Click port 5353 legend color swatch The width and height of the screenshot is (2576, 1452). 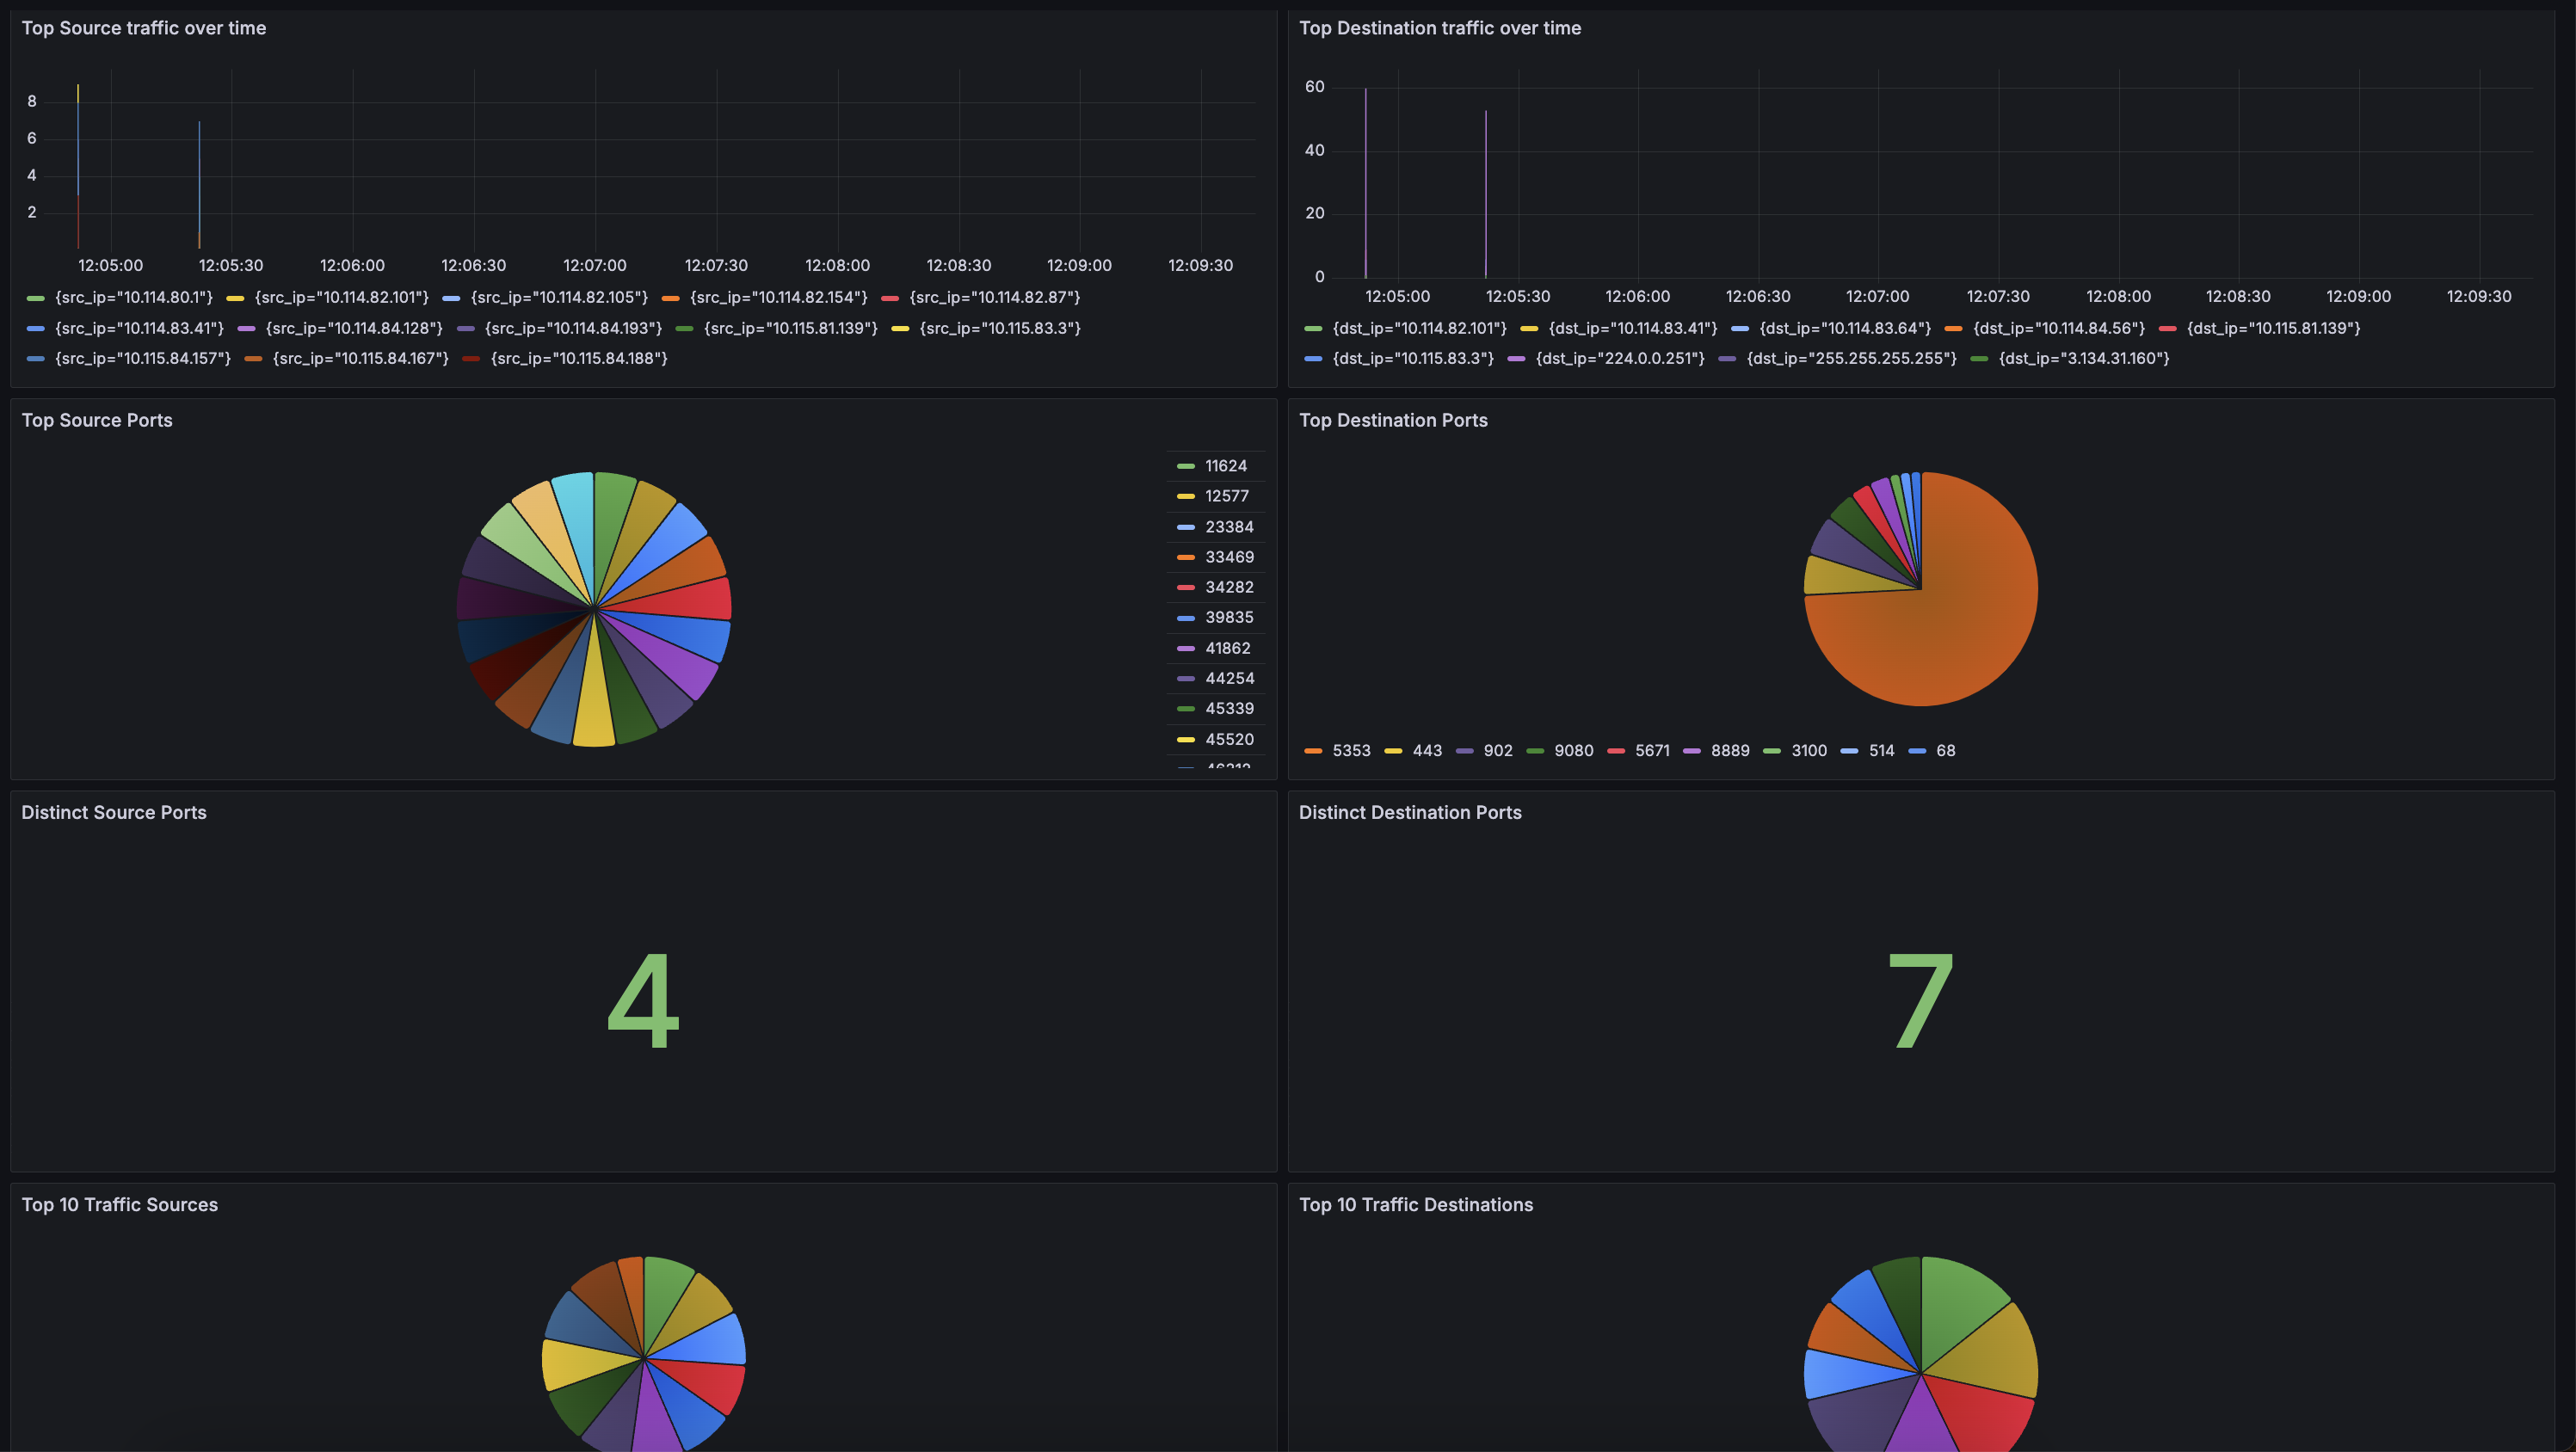click(x=1313, y=751)
